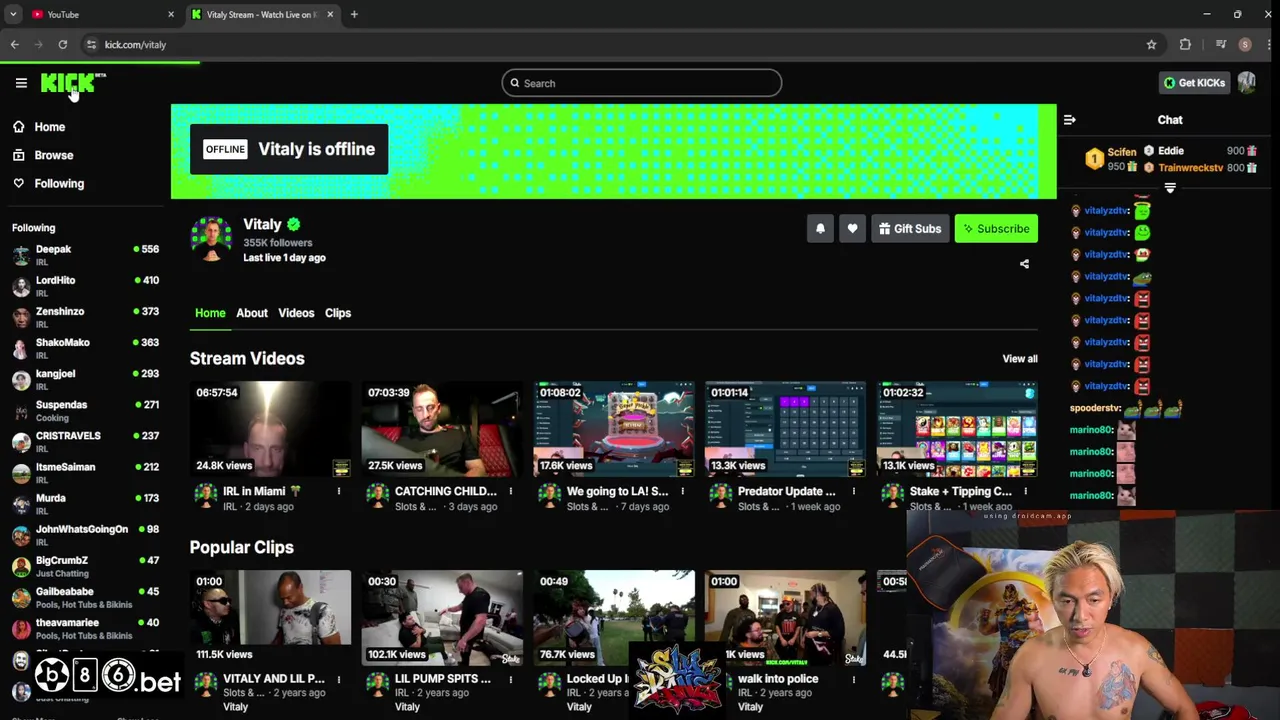Open options for IRL in Miami video

pyautogui.click(x=338, y=491)
